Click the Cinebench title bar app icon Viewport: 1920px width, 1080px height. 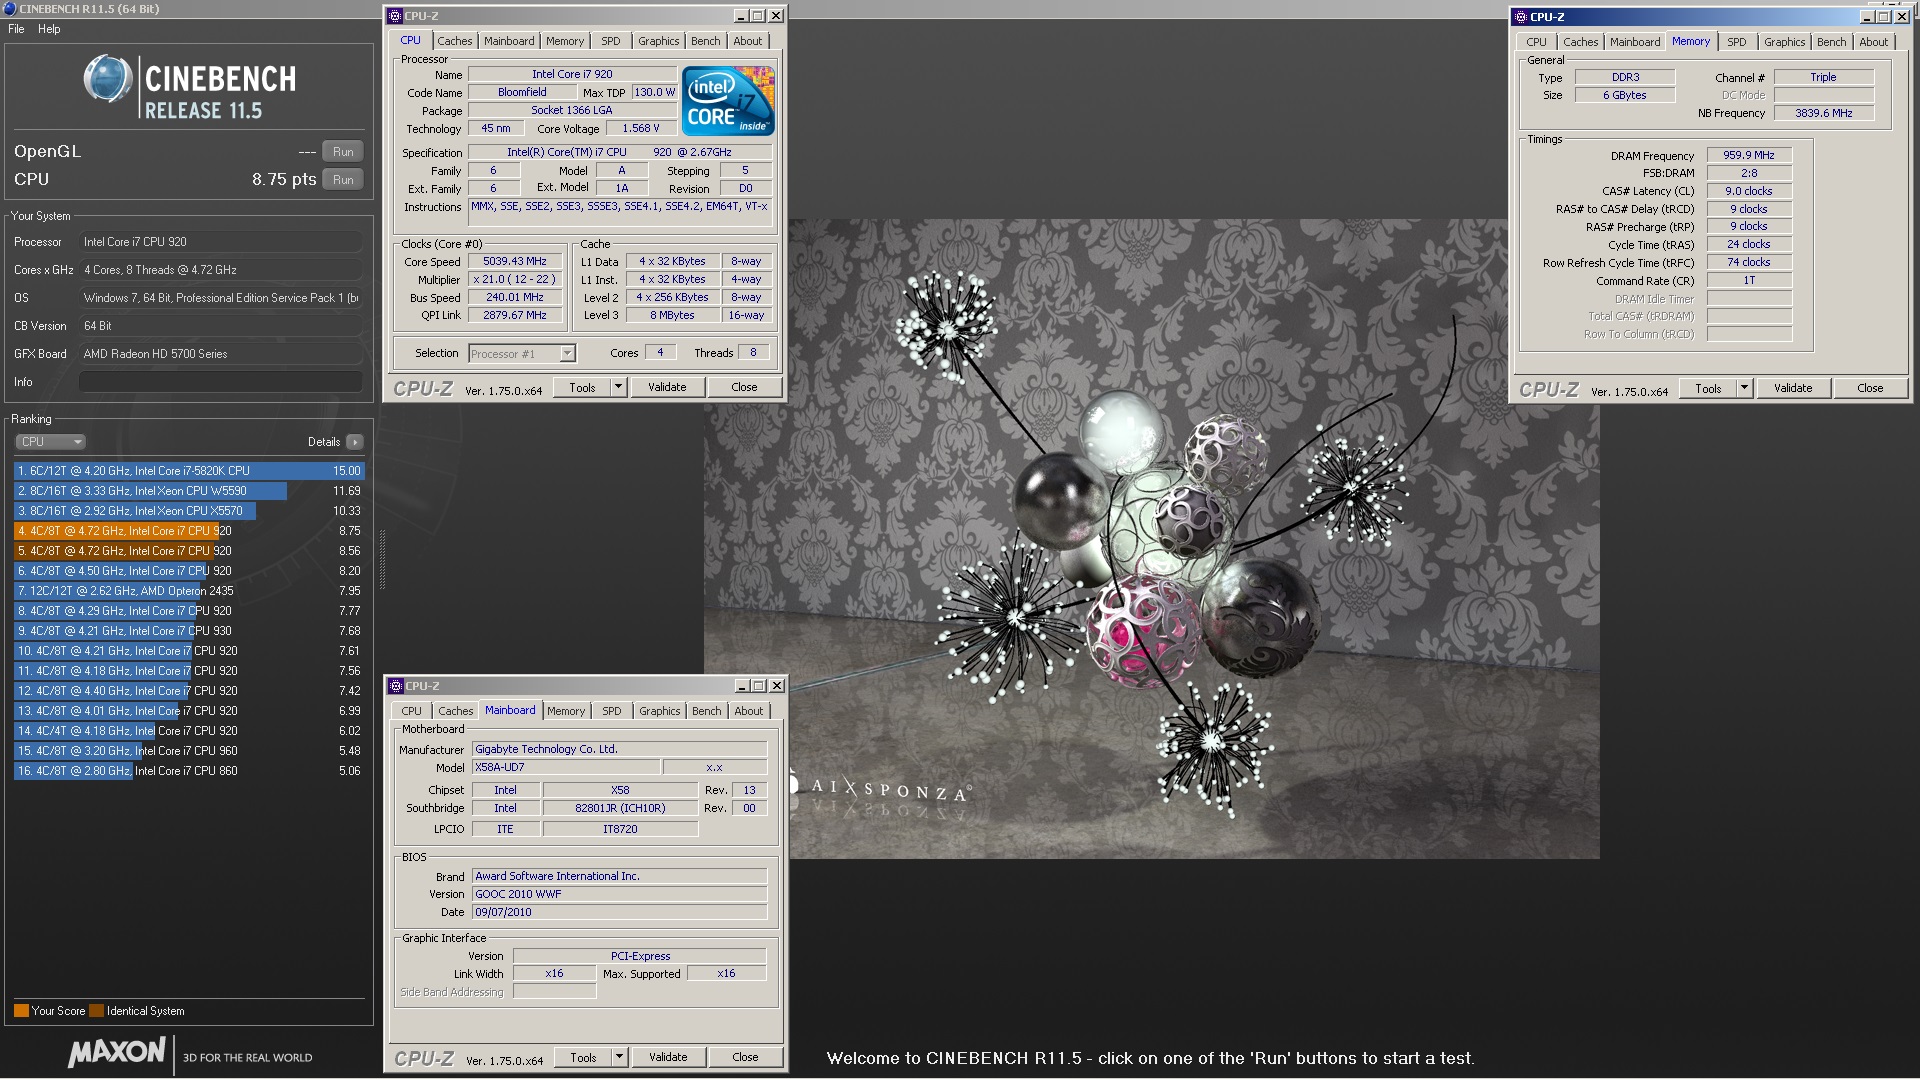(9, 9)
